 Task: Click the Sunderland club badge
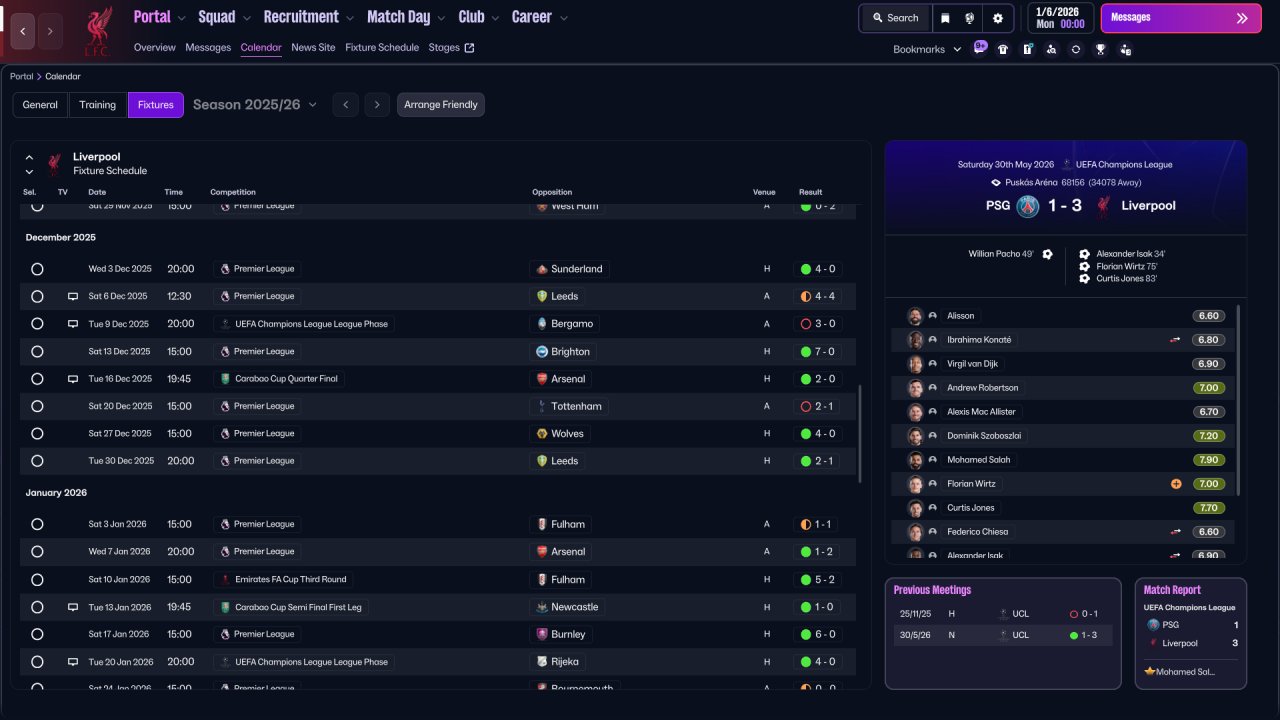[x=542, y=269]
